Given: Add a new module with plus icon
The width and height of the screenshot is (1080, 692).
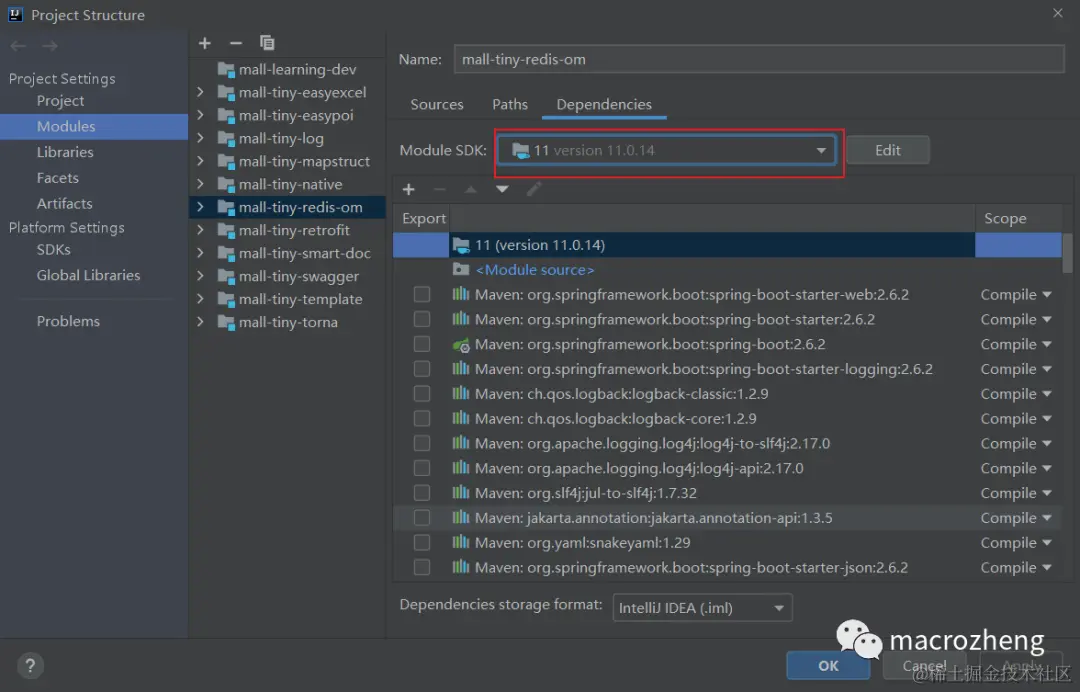Looking at the screenshot, I should click(205, 43).
